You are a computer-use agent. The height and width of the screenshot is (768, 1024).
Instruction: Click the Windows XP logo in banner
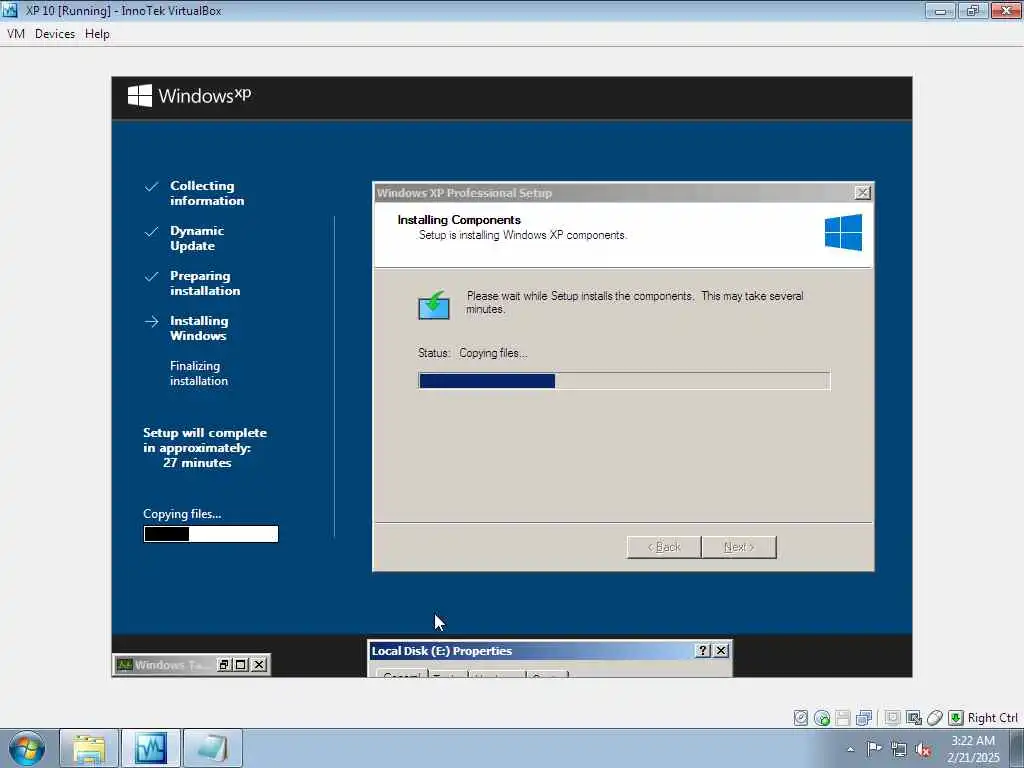pyautogui.click(x=189, y=96)
